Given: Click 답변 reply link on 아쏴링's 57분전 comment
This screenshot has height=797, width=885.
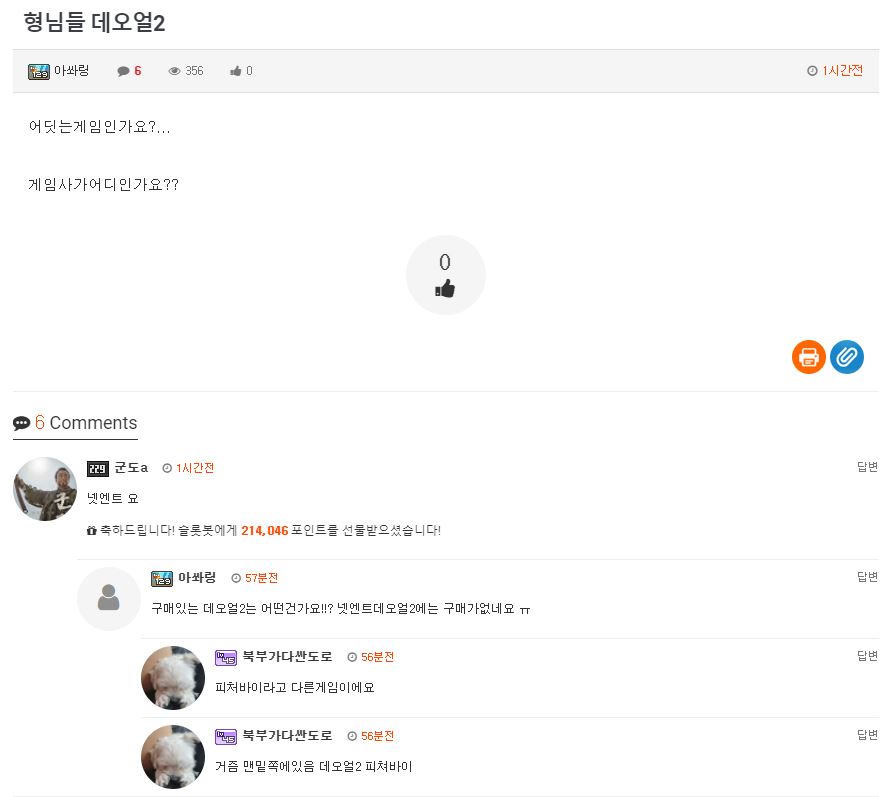Looking at the screenshot, I should pyautogui.click(x=867, y=577).
